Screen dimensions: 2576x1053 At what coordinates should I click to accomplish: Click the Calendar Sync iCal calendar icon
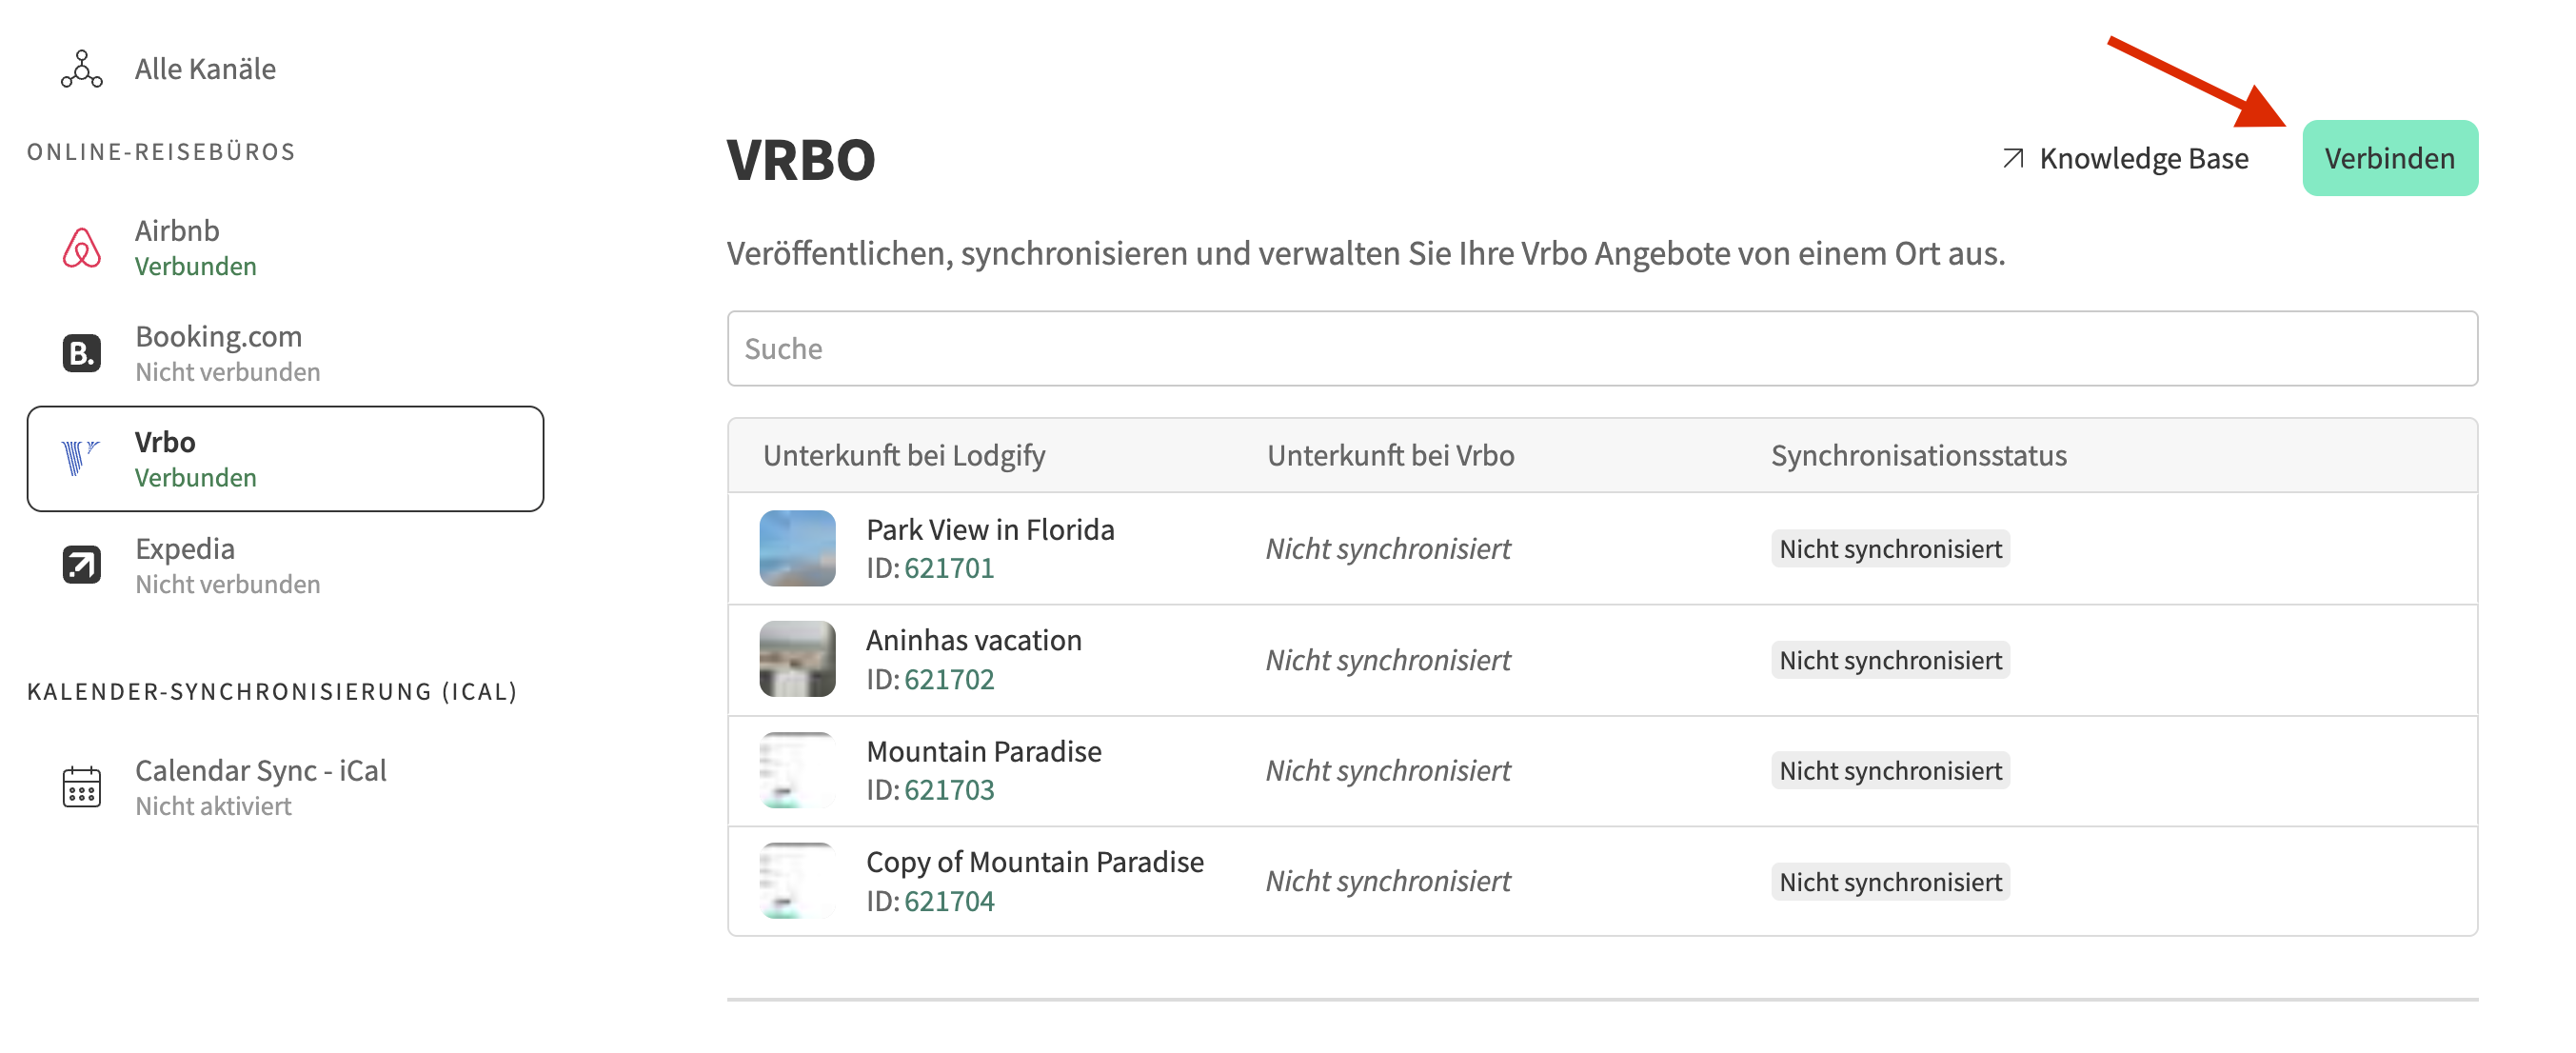[81, 787]
